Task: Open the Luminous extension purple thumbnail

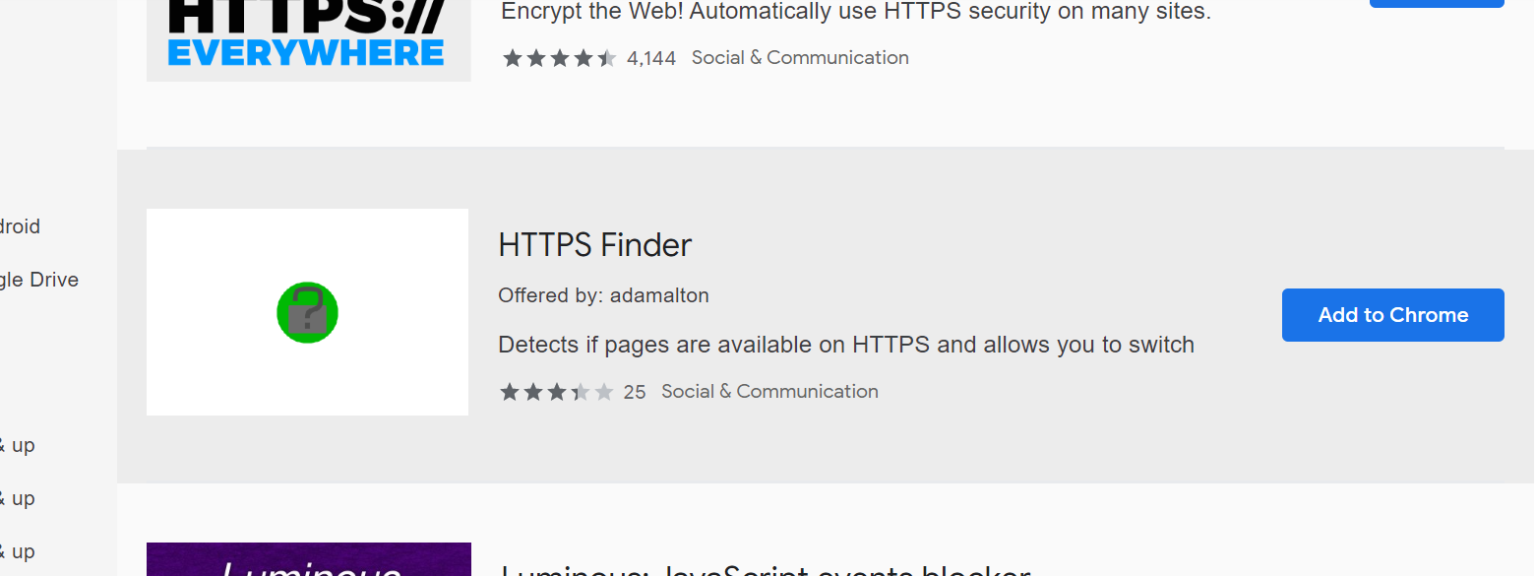Action: coord(307,559)
